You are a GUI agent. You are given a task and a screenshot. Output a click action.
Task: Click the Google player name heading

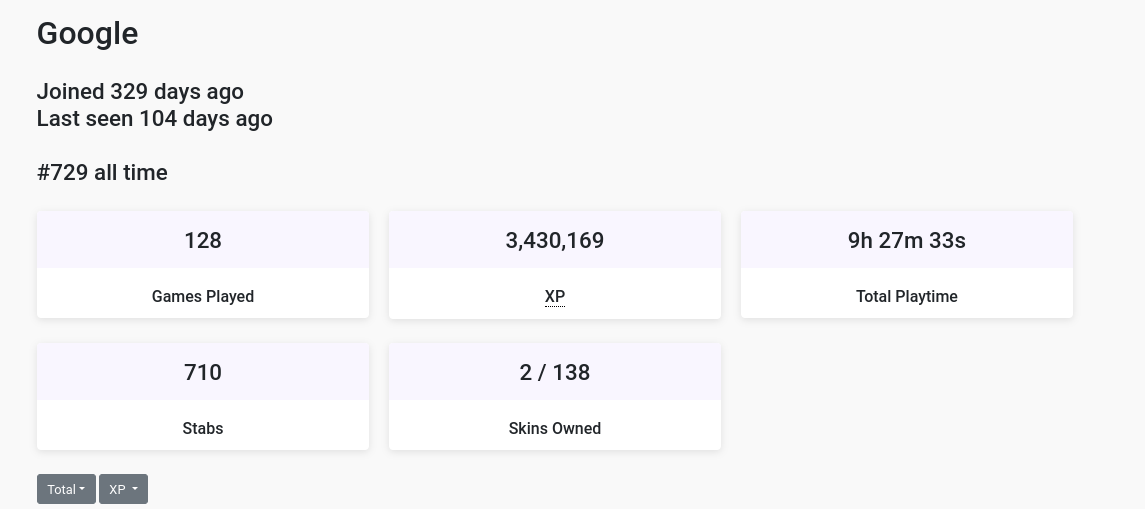click(x=88, y=33)
